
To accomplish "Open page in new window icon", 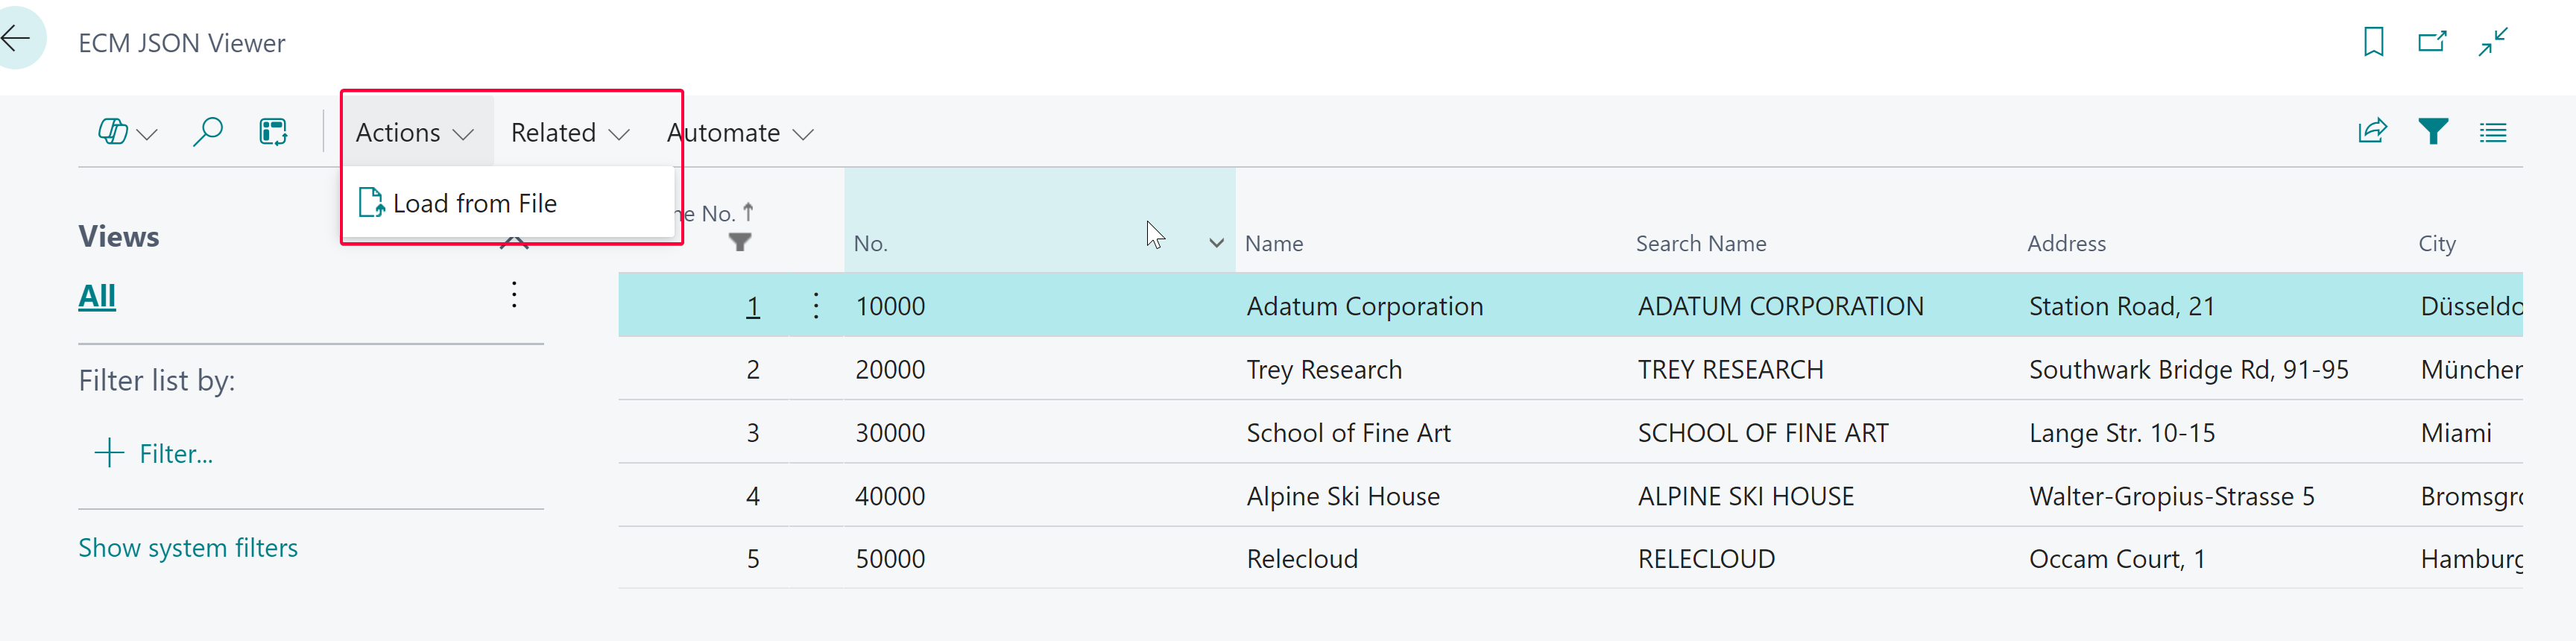I will point(2432,42).
